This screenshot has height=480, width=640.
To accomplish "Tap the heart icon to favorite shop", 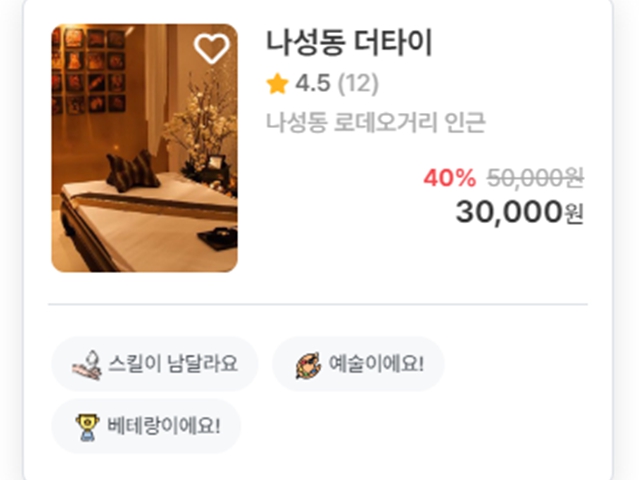I will point(211,49).
